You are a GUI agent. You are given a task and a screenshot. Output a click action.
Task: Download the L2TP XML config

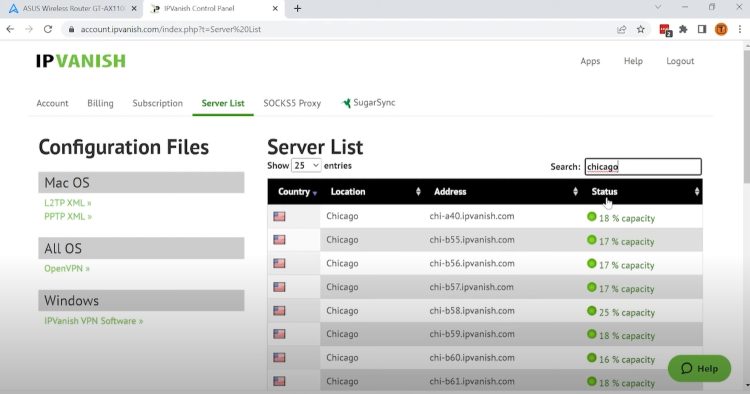(67, 203)
